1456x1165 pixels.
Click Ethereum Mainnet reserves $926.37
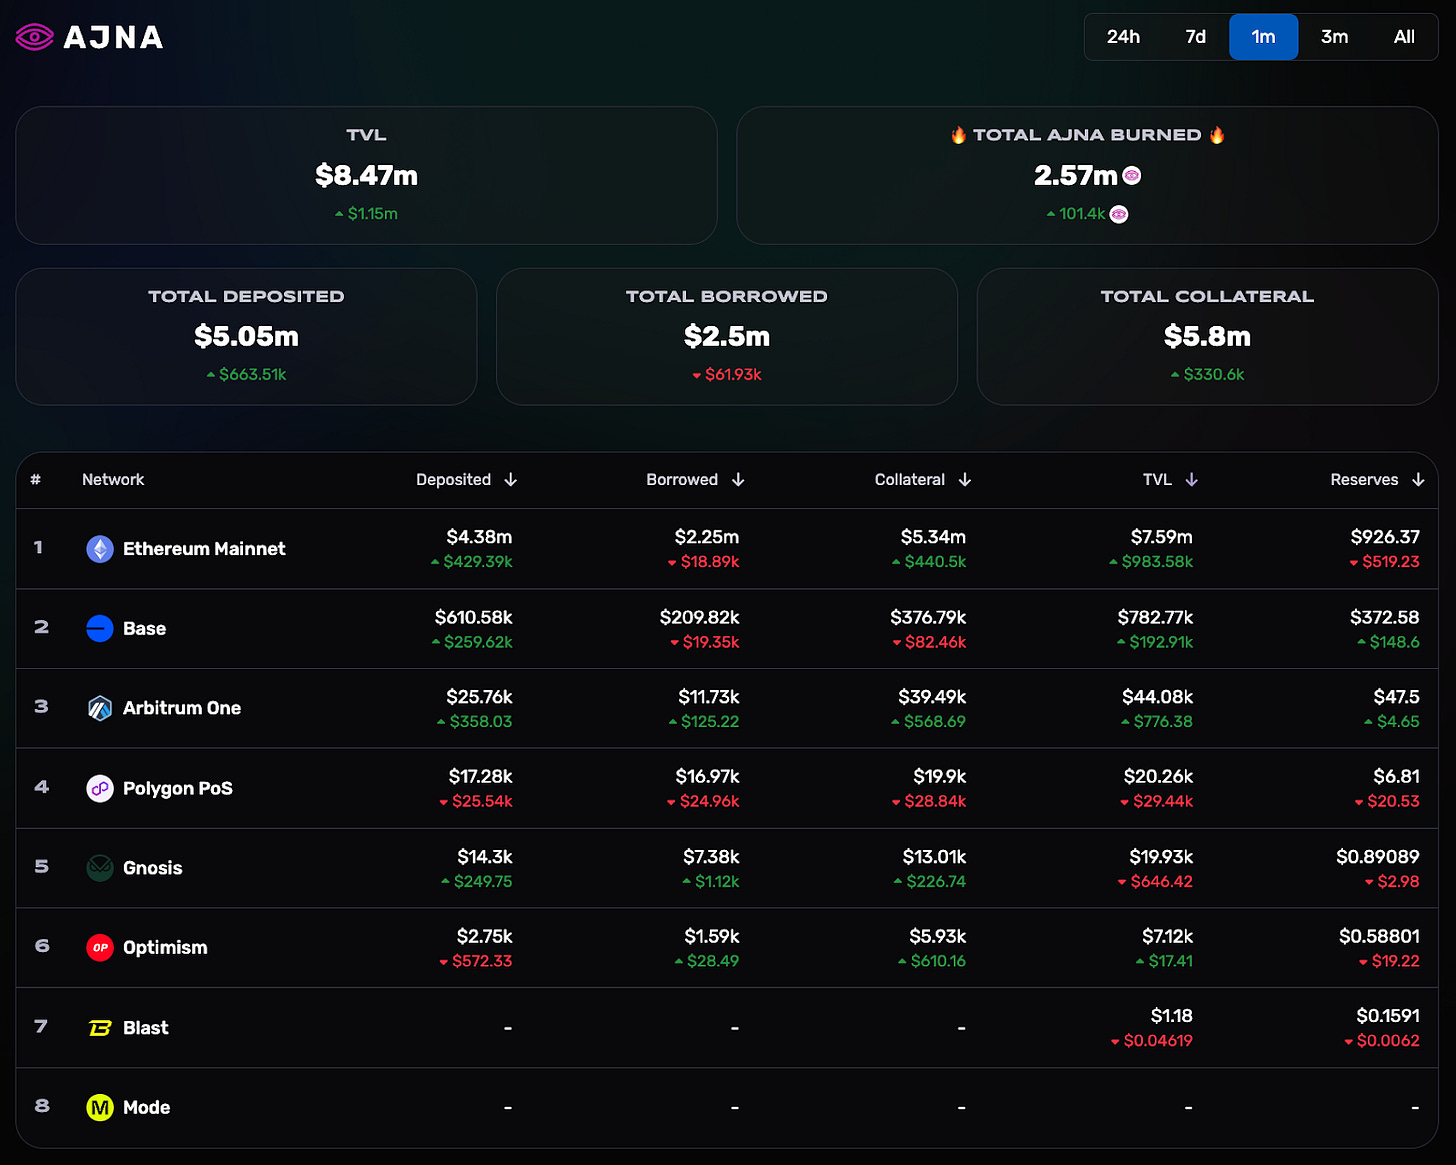click(1385, 538)
